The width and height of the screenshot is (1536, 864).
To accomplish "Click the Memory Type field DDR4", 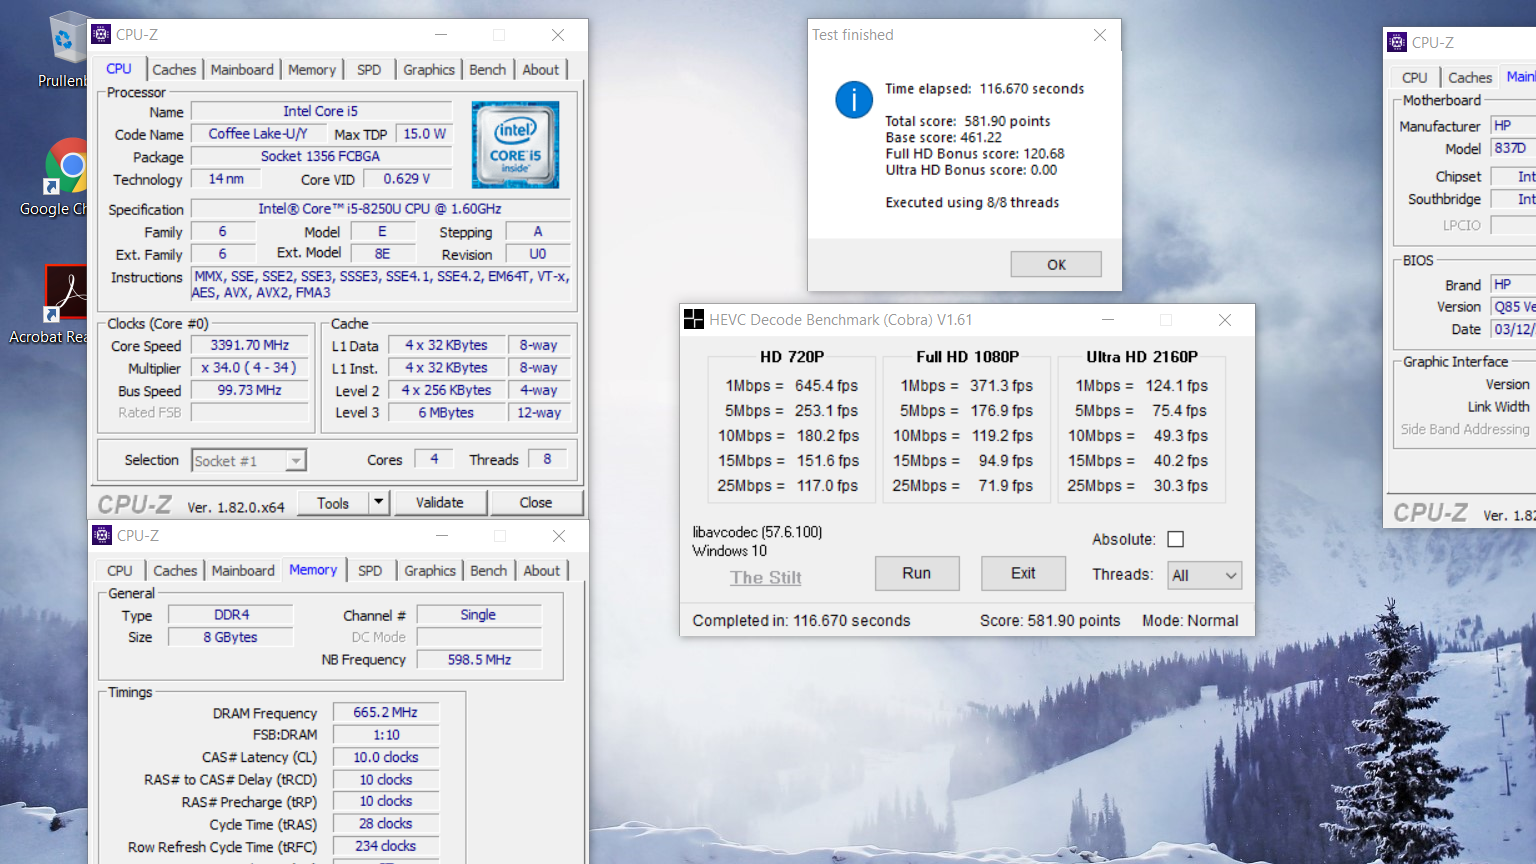I will point(231,614).
